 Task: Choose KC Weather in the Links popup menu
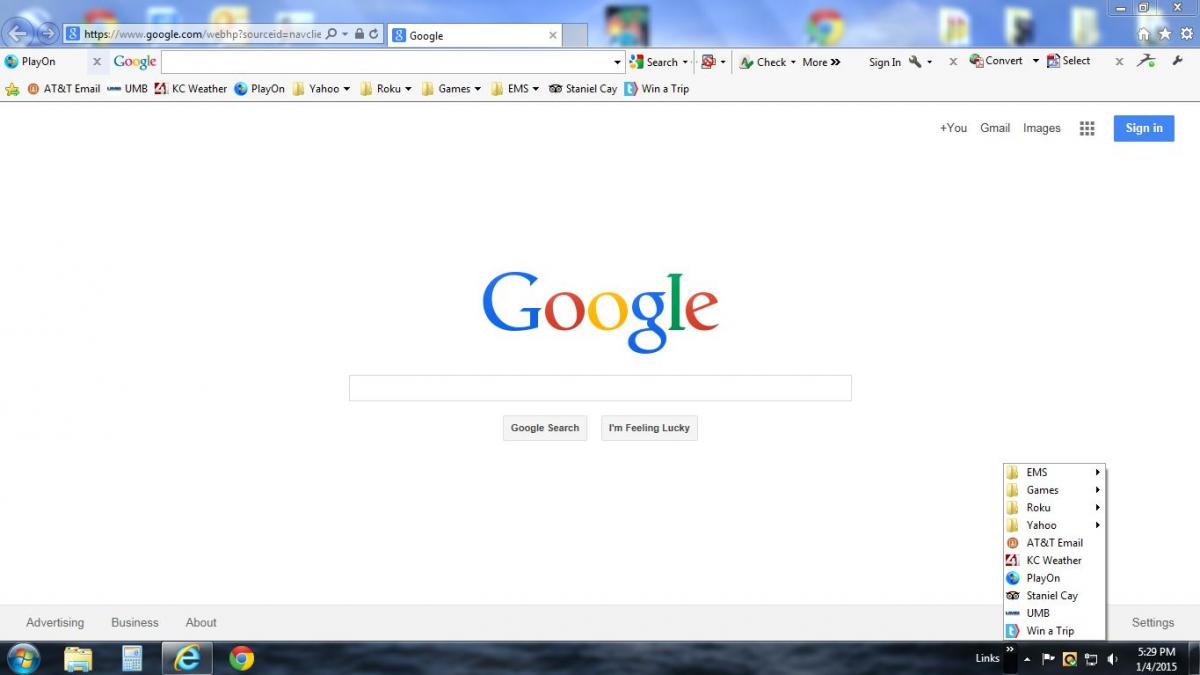point(1054,561)
